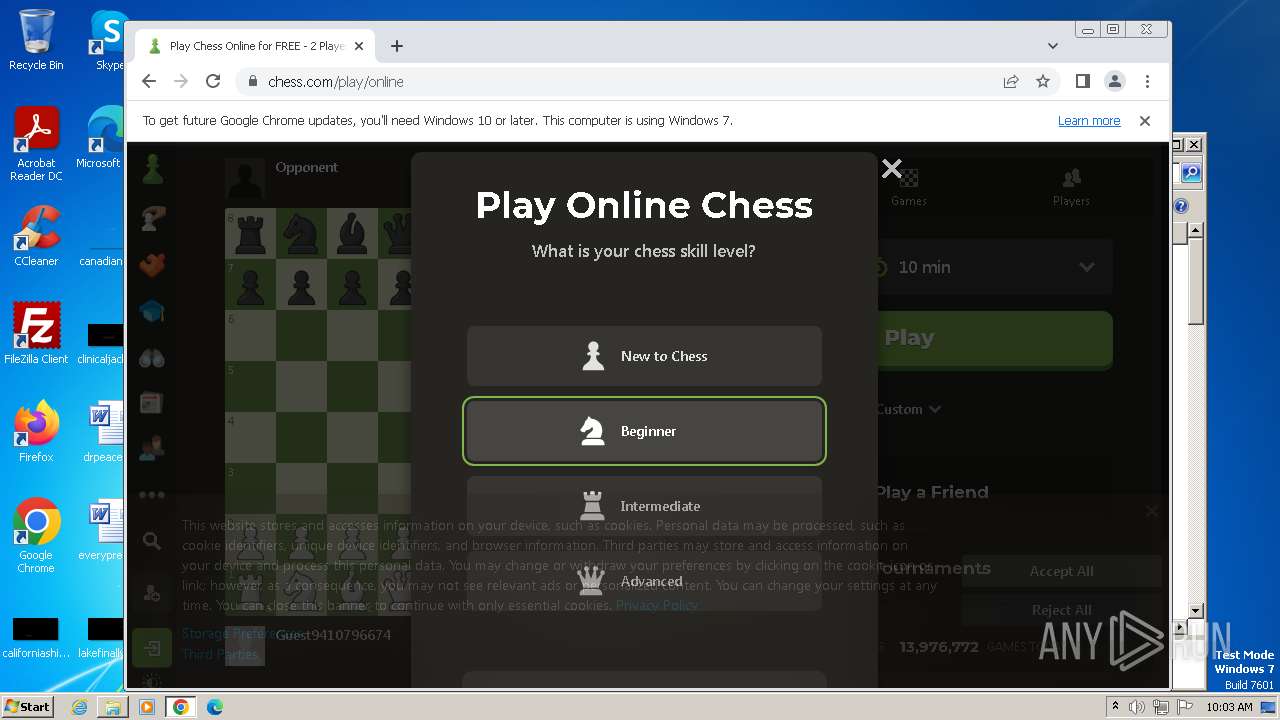The image size is (1280, 720).
Task: Open Google Chrome desktop shortcut
Action: point(36,536)
